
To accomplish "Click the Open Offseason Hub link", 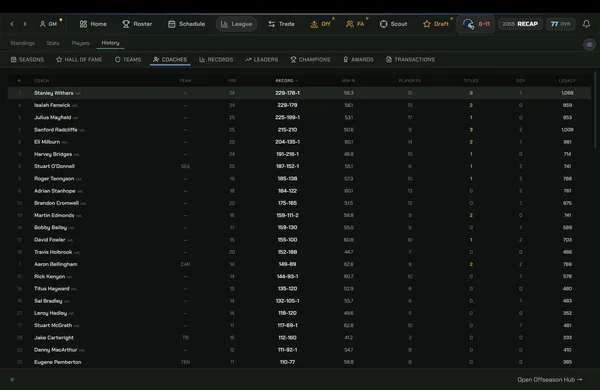I will [549, 380].
